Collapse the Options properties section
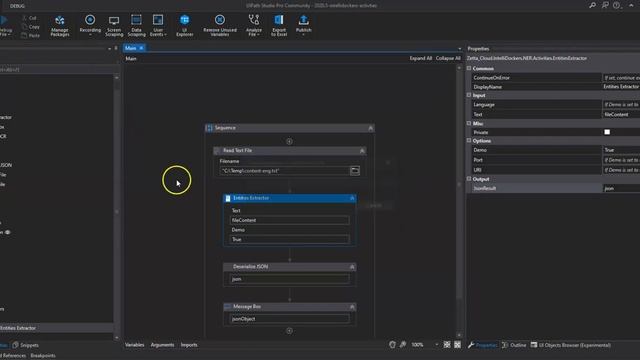Screen dimensions: 640x360 [469, 140]
